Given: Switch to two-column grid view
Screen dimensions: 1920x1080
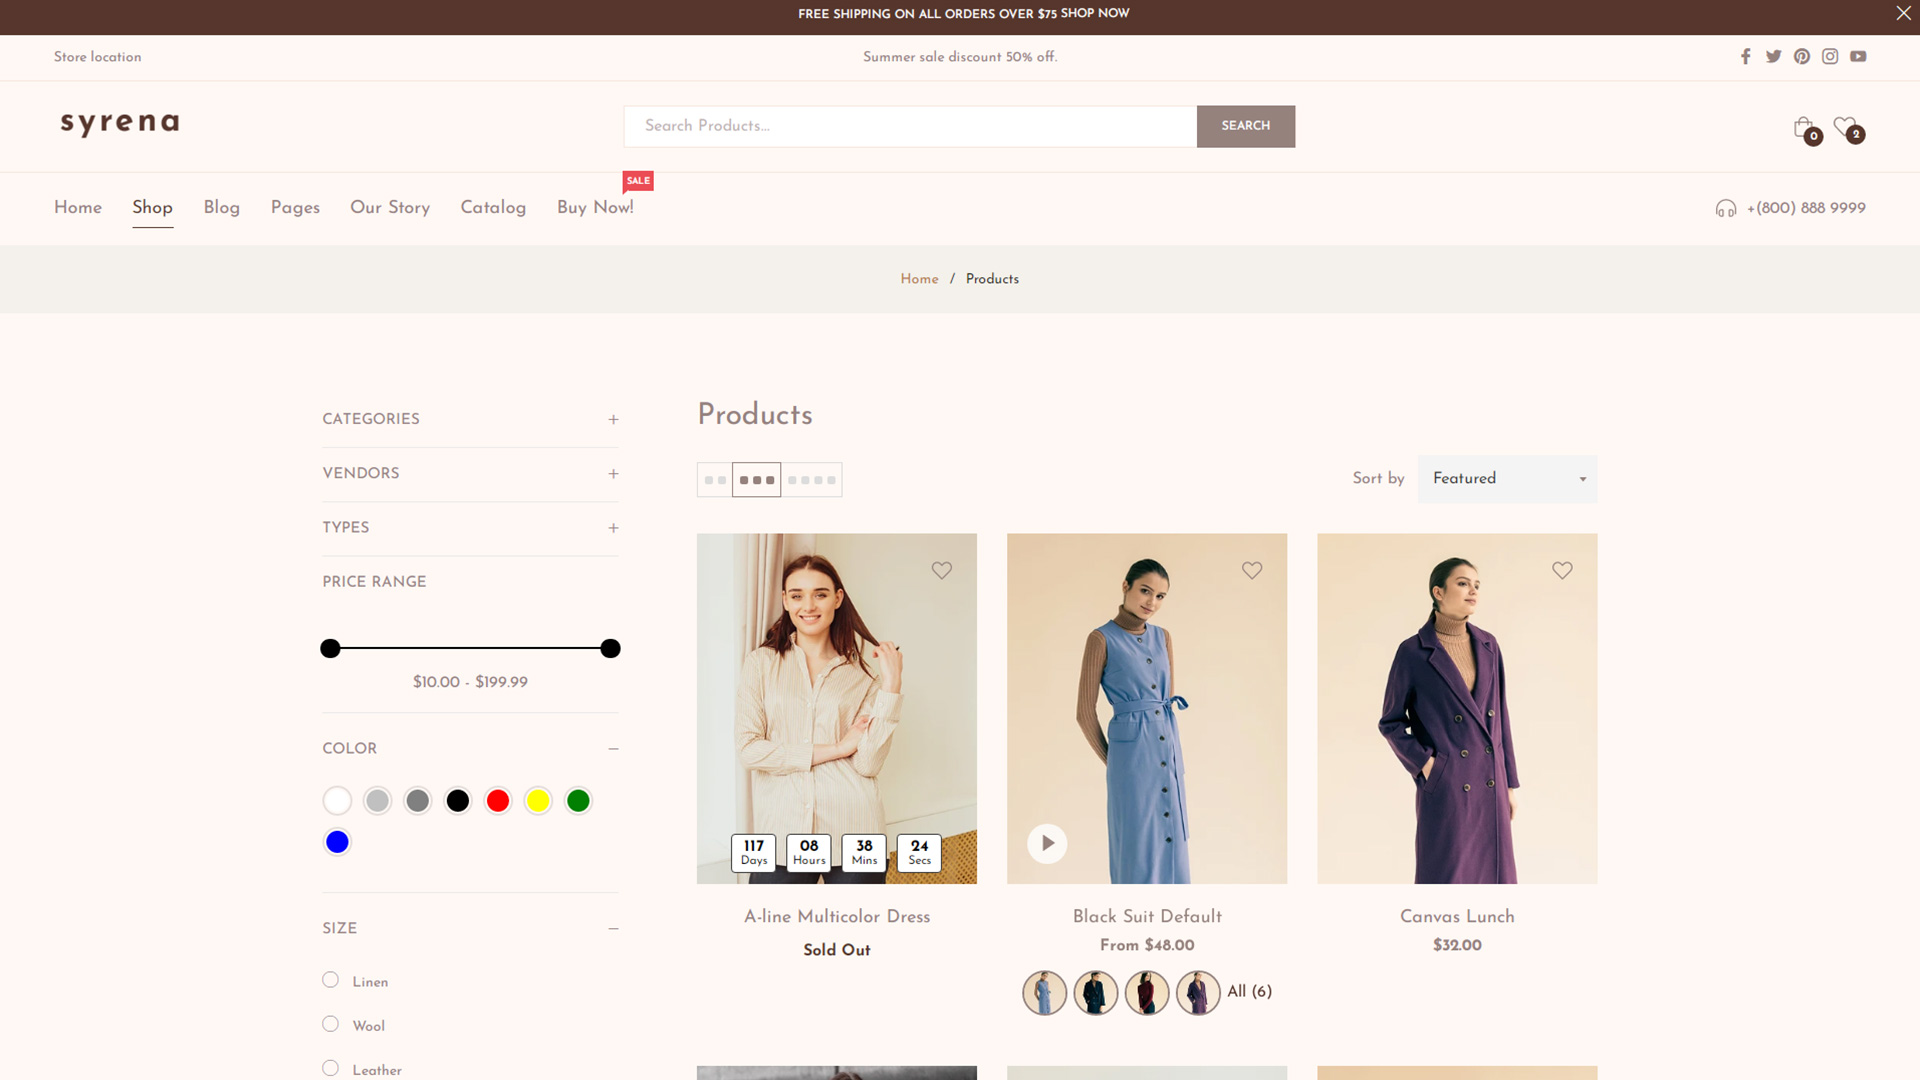Looking at the screenshot, I should (714, 480).
